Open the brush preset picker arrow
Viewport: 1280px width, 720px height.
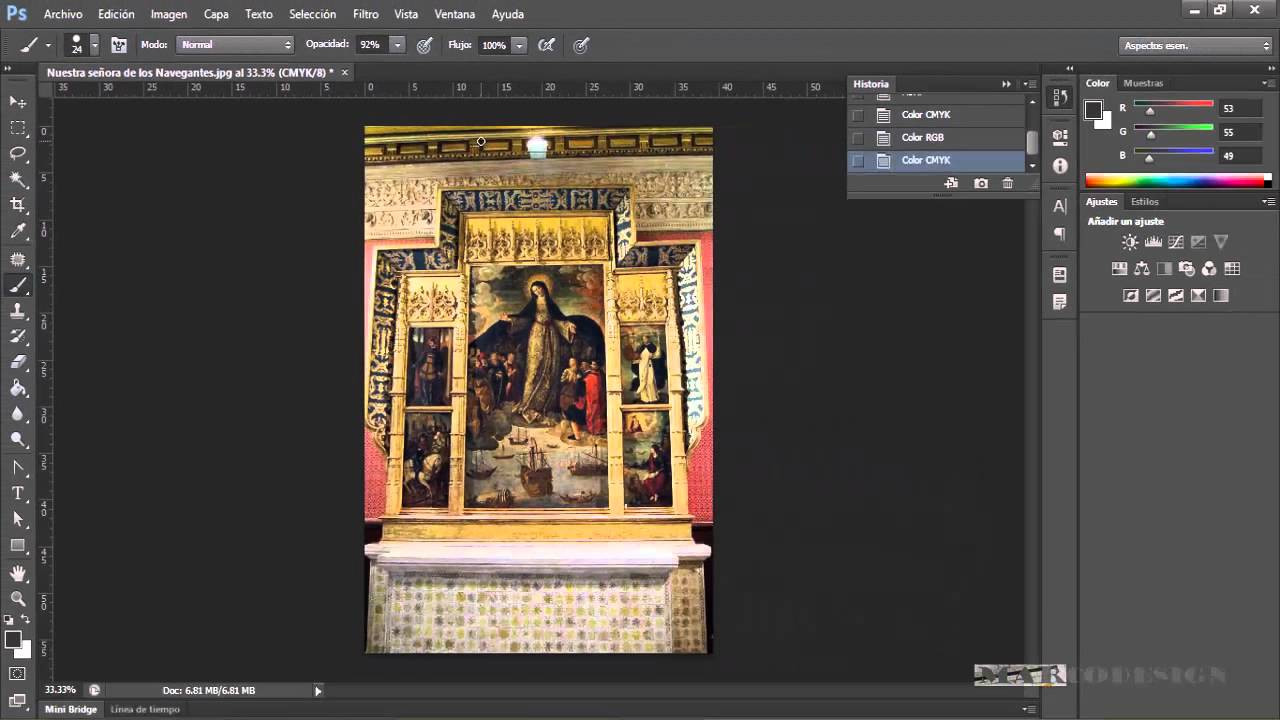[94, 45]
